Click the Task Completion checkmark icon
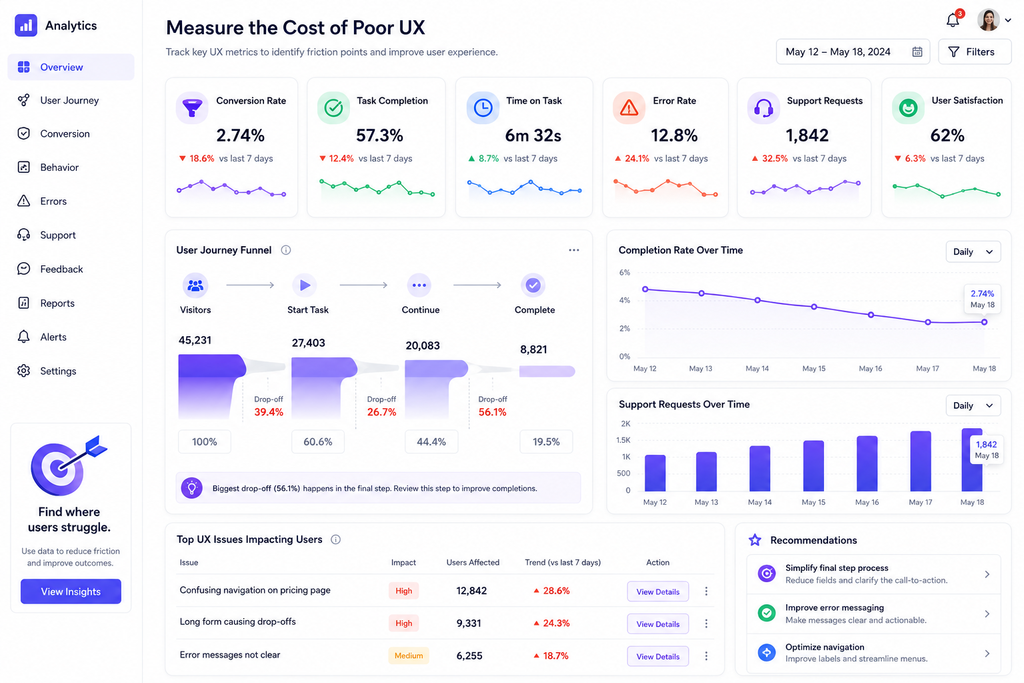 334,108
